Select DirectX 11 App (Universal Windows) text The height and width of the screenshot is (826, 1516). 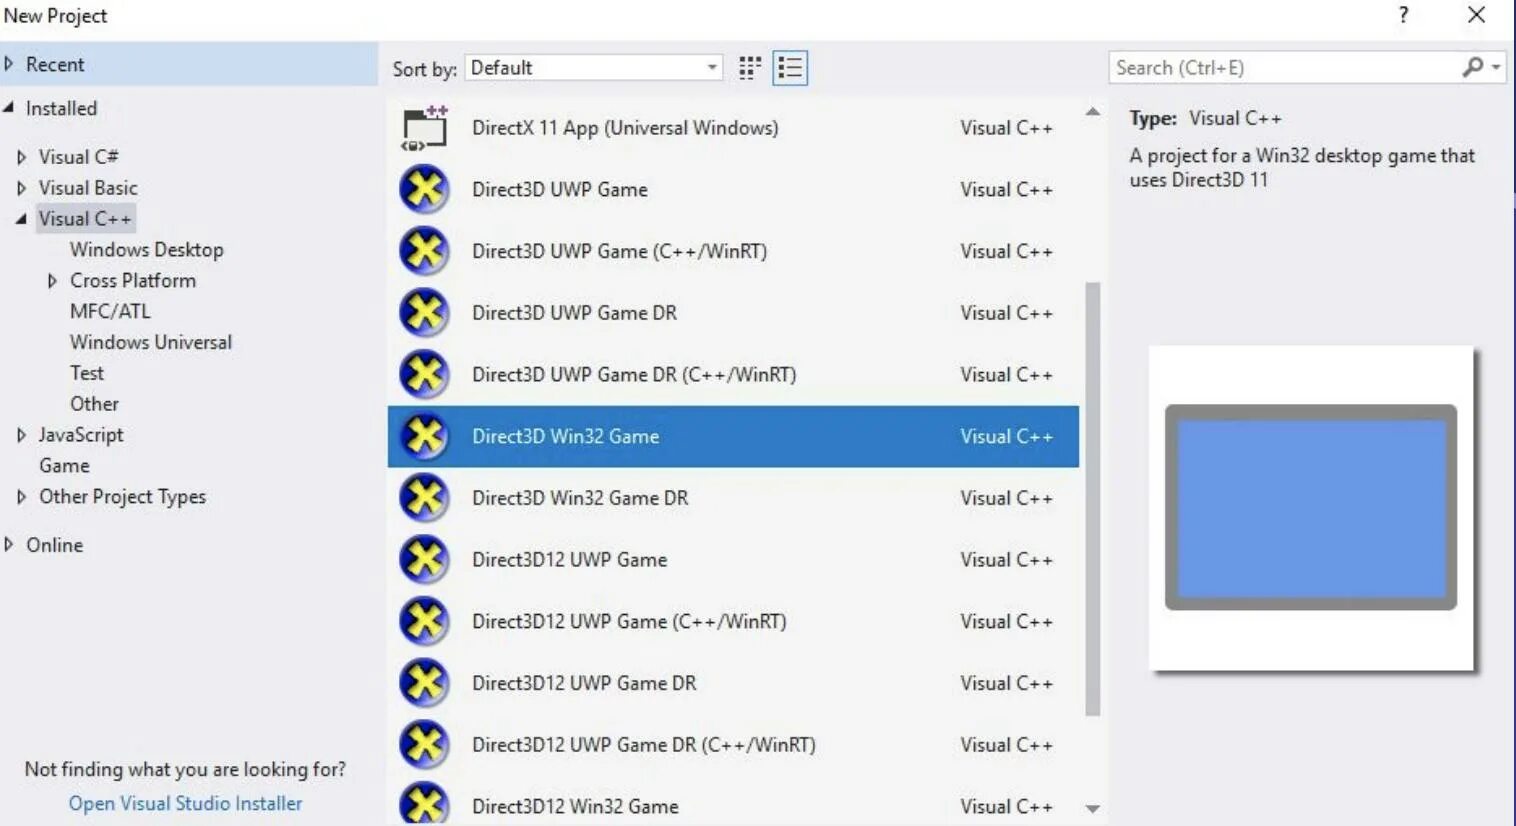tap(625, 128)
